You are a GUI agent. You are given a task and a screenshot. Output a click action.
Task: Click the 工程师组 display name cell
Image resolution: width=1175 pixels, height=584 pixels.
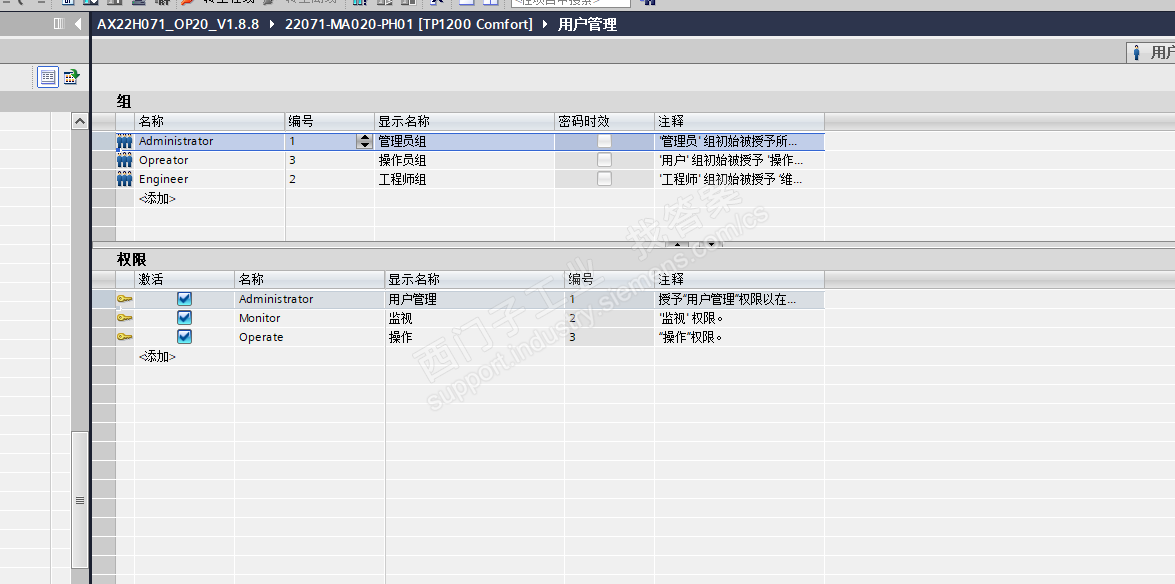click(465, 179)
